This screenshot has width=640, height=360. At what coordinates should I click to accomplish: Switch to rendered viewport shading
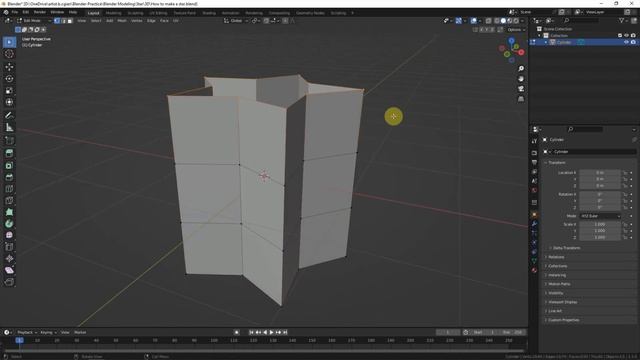point(516,20)
